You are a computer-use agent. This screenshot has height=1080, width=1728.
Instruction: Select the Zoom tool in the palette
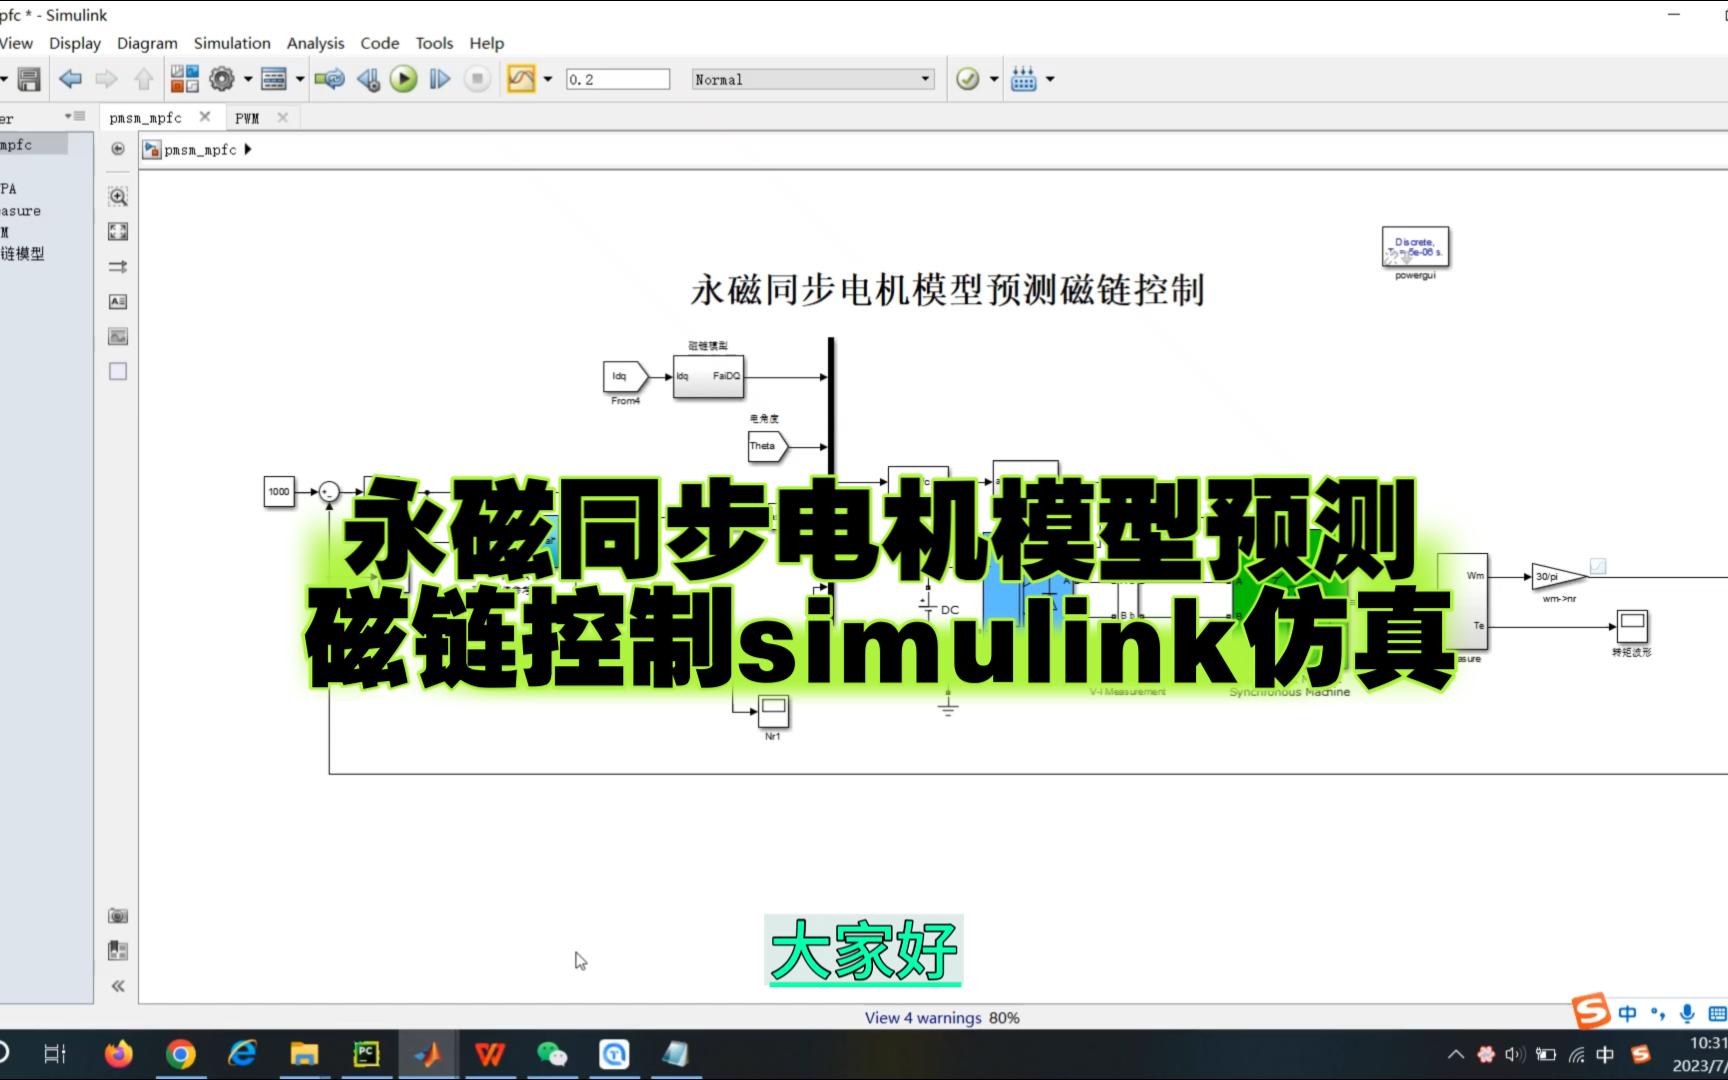118,197
